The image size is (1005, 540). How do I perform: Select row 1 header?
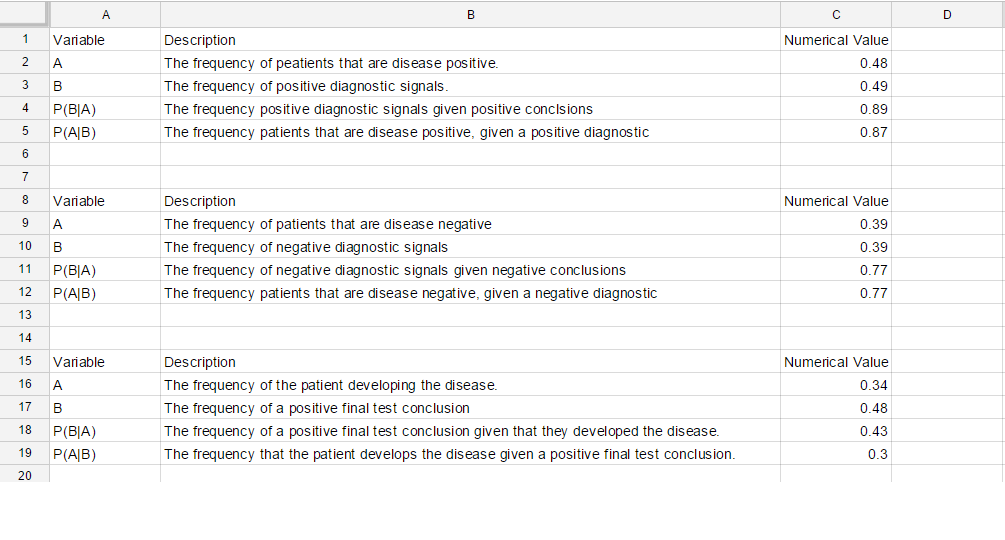[x=24, y=40]
